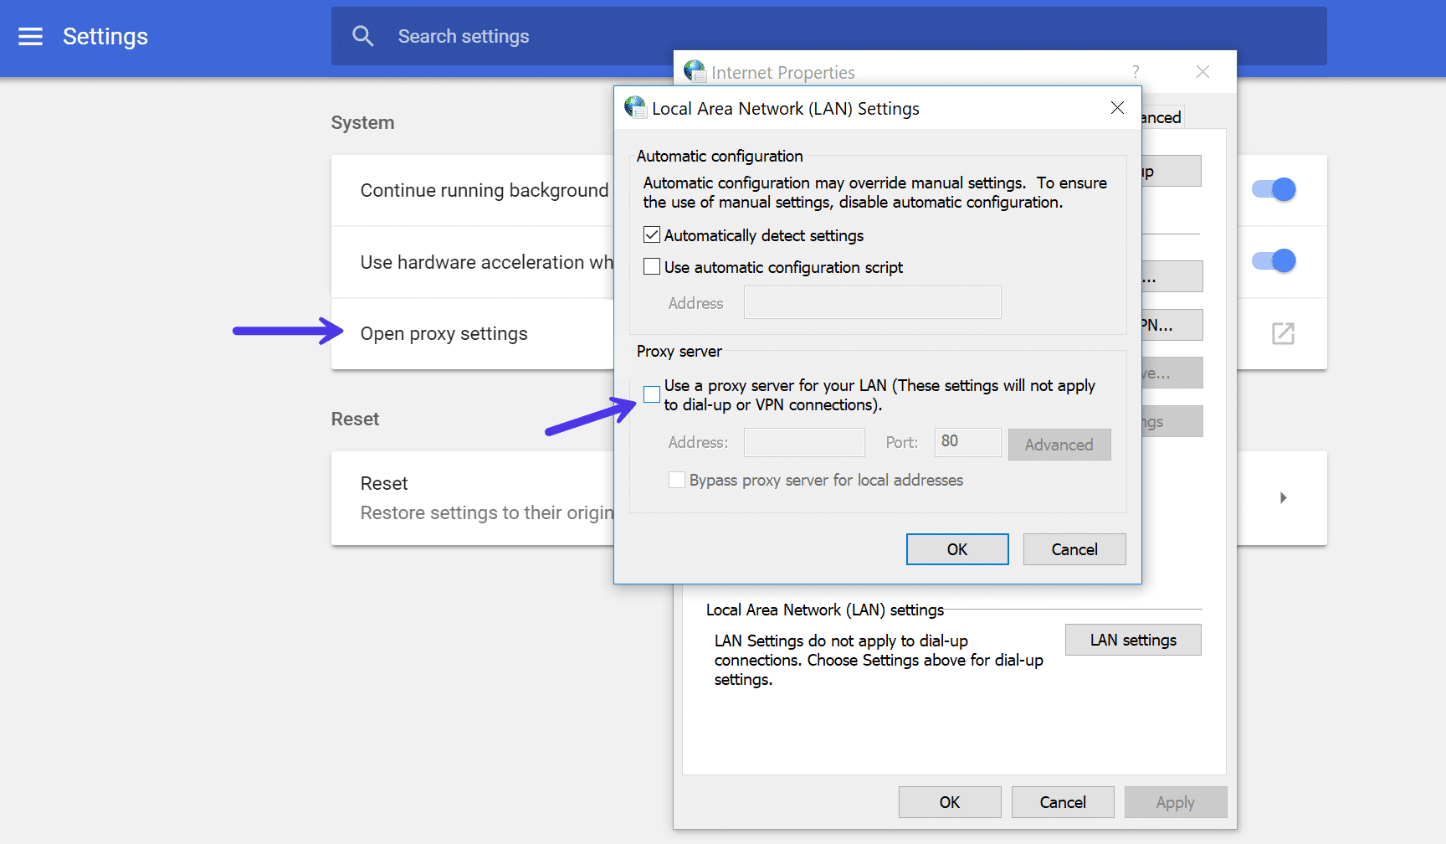Turn off the Continue running background apps toggle

coord(1272,189)
